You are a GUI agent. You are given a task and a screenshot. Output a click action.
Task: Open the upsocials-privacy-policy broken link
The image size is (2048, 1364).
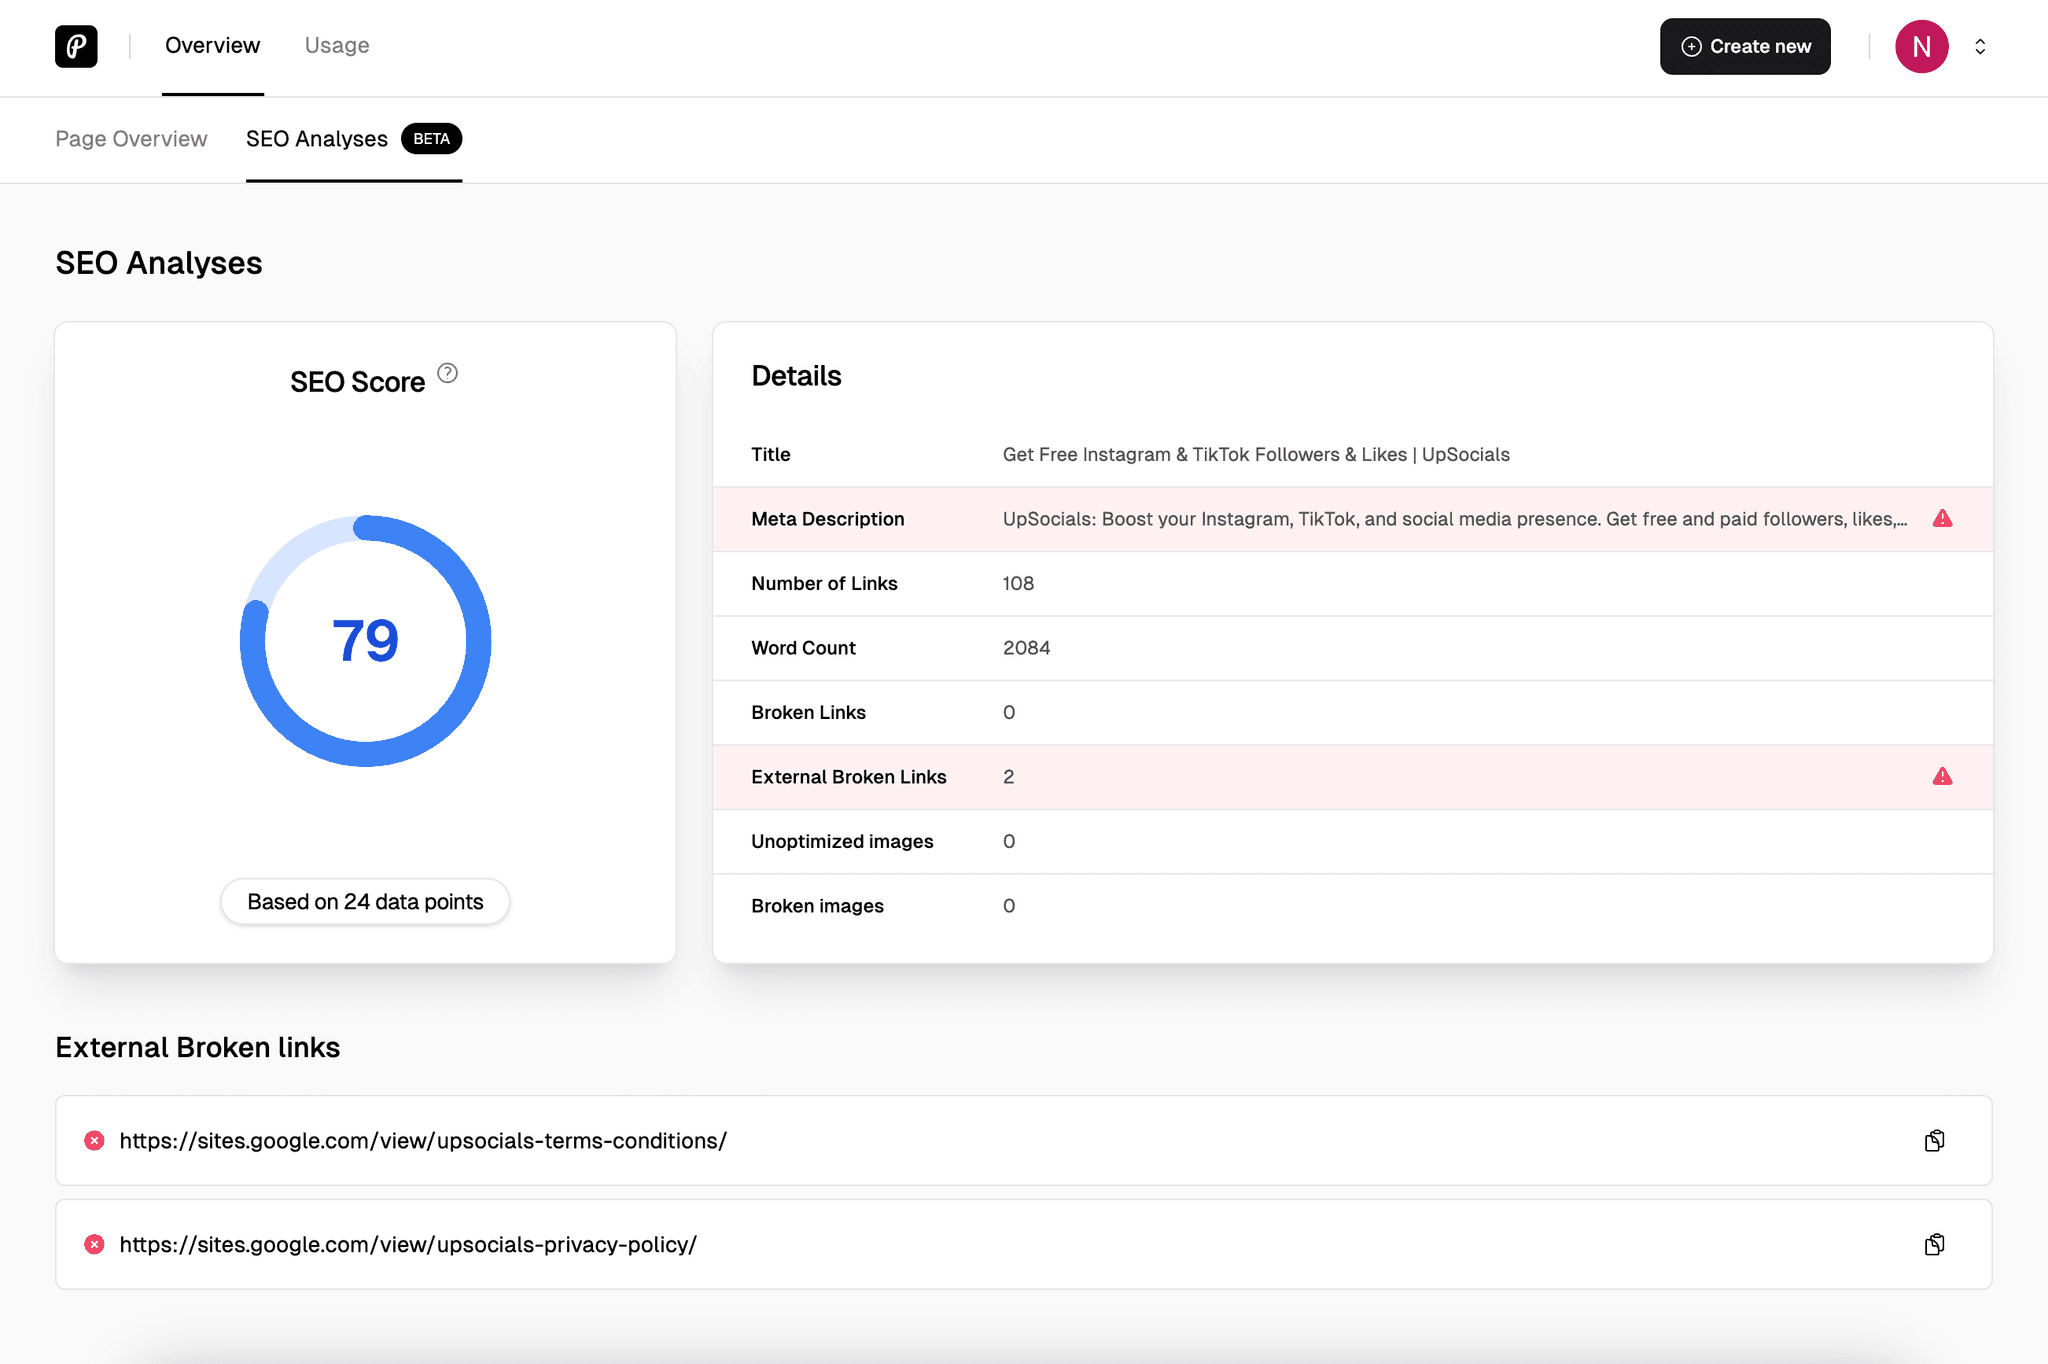pyautogui.click(x=407, y=1244)
